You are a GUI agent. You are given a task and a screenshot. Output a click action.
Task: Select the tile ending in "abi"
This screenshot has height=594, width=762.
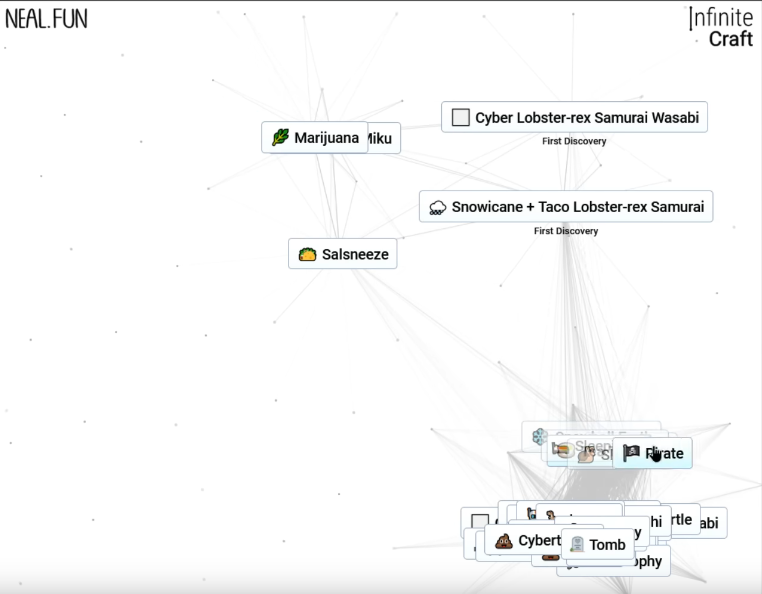pyautogui.click(x=713, y=523)
